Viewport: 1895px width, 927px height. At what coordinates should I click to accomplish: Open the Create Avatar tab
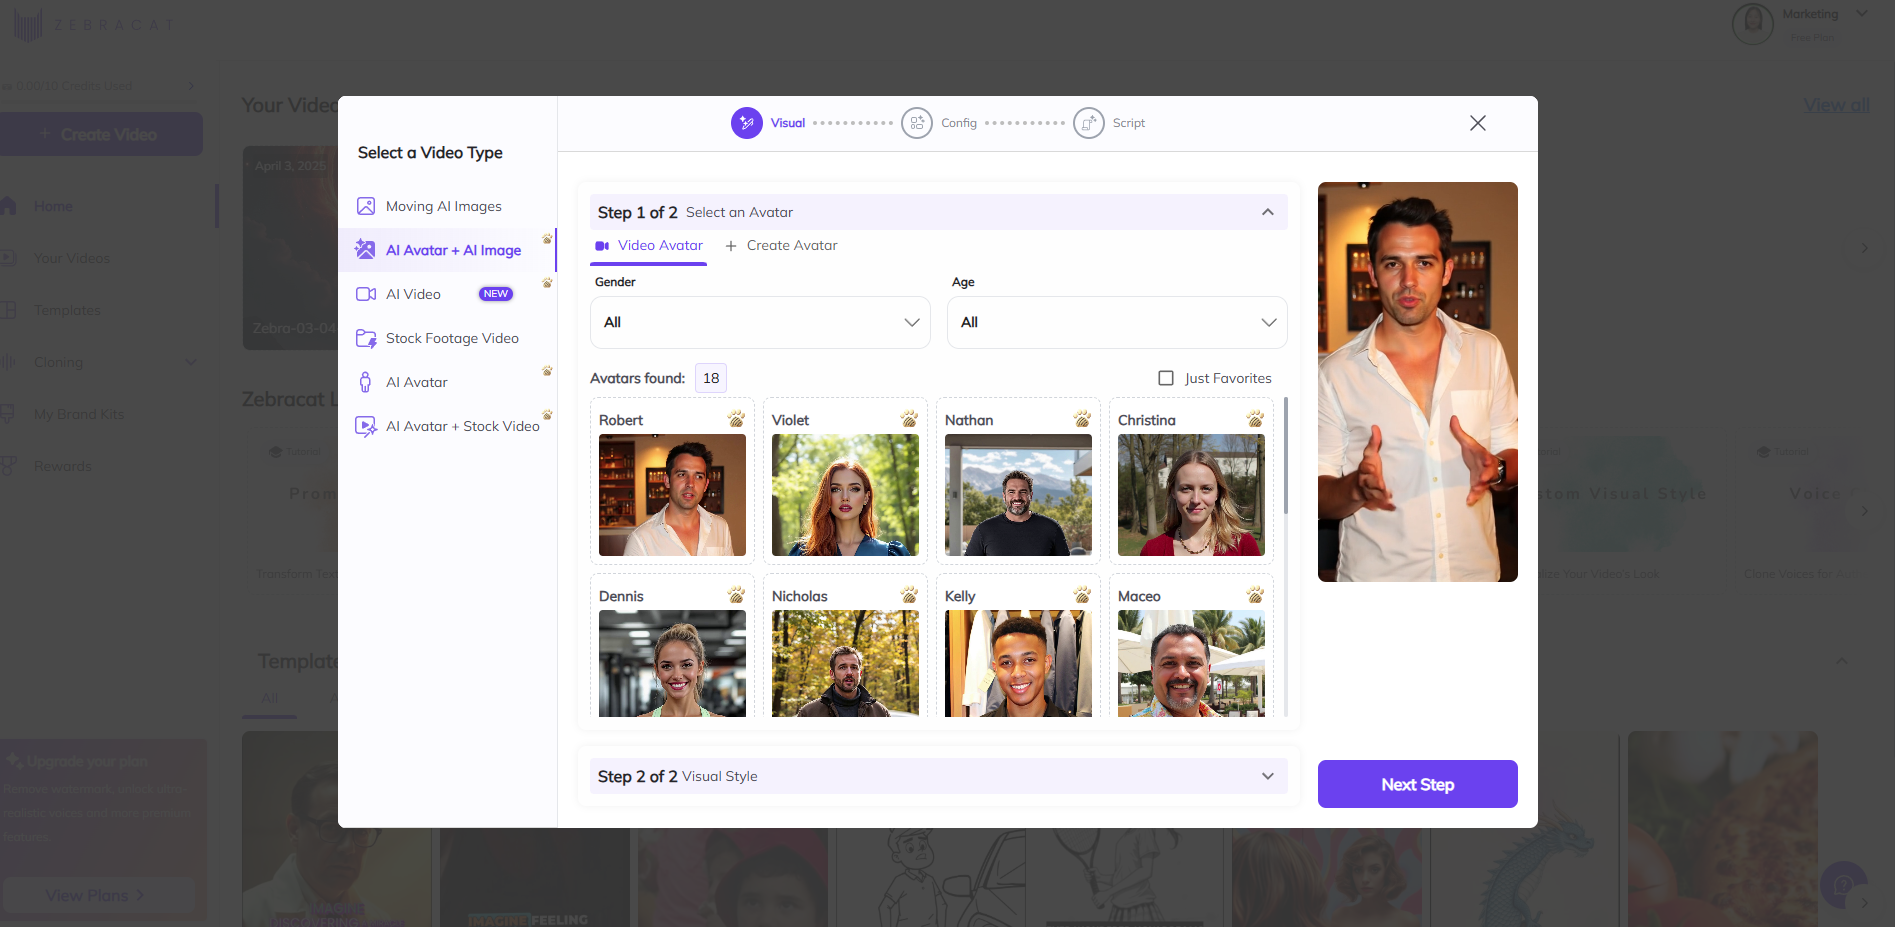tap(781, 246)
